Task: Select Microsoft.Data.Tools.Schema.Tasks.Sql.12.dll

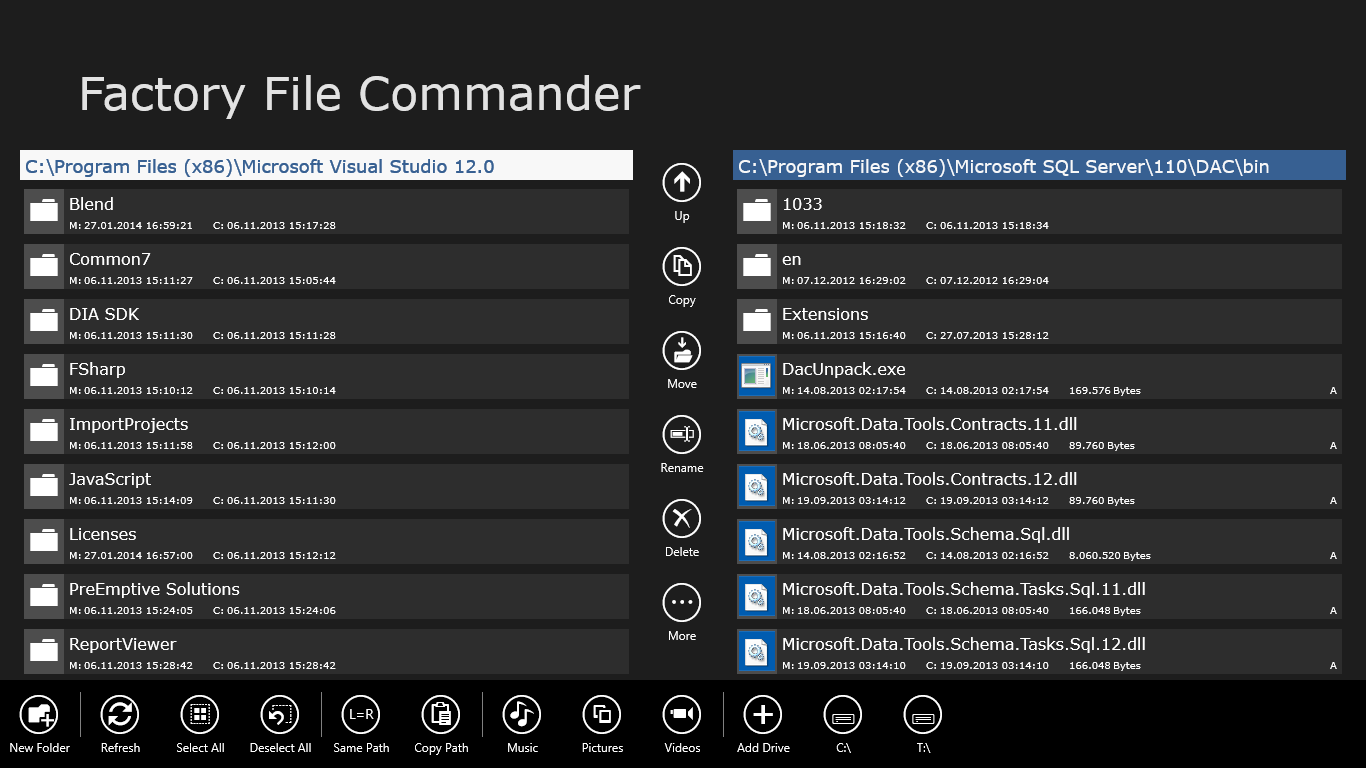Action: point(1039,651)
